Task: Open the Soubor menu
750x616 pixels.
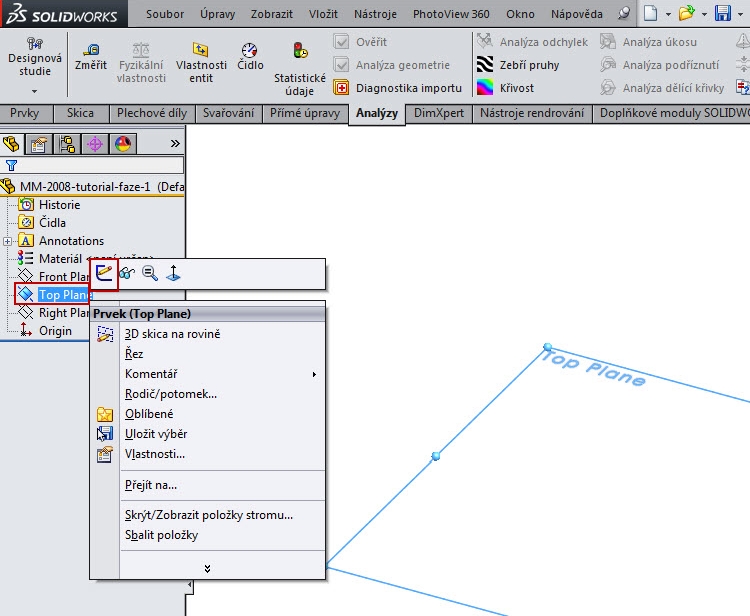Action: pos(165,14)
